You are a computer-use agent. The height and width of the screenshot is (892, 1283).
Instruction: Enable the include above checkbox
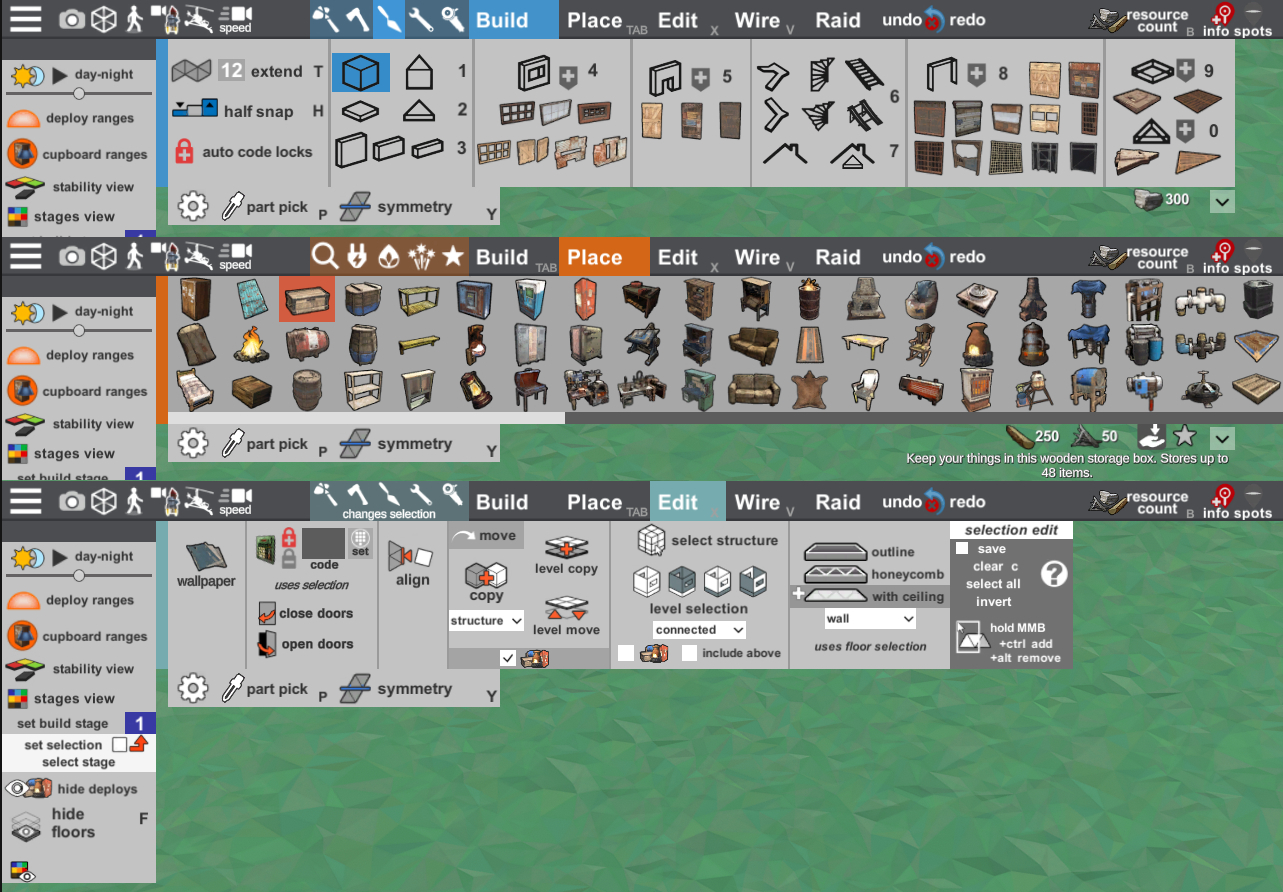click(x=689, y=653)
